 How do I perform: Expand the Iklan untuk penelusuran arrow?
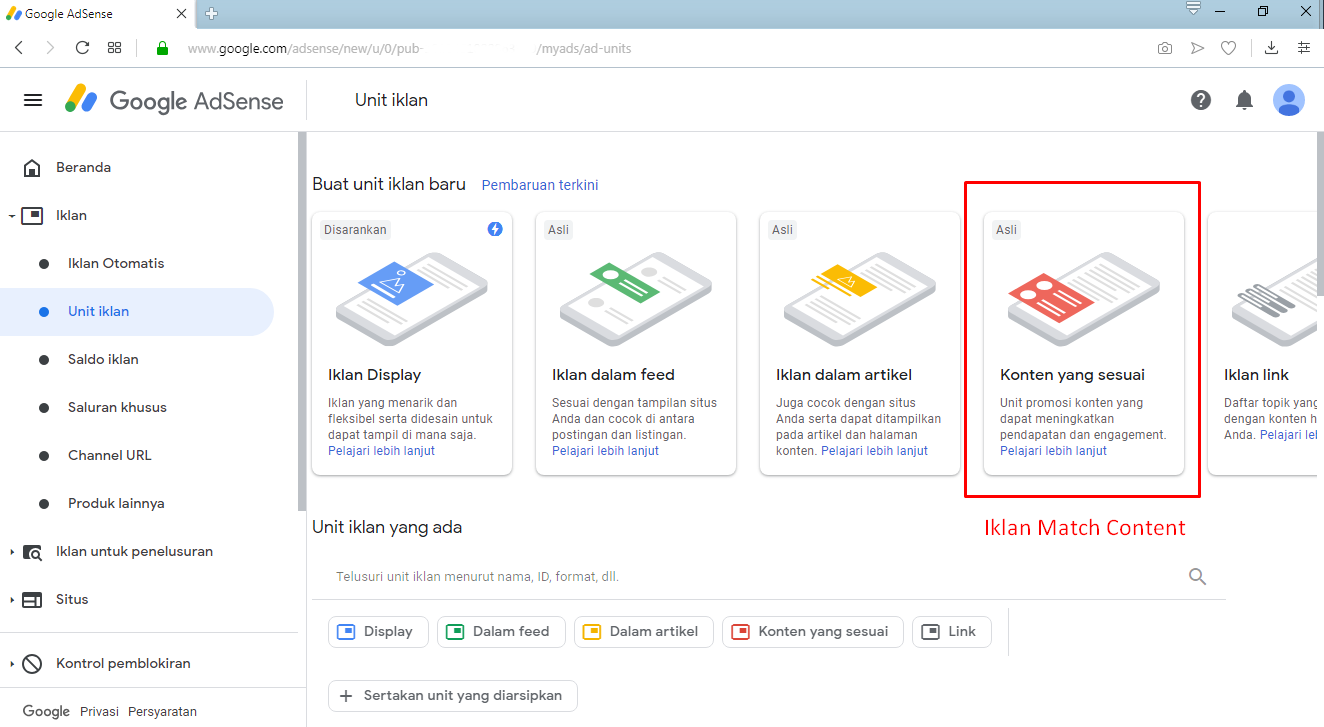[10, 552]
